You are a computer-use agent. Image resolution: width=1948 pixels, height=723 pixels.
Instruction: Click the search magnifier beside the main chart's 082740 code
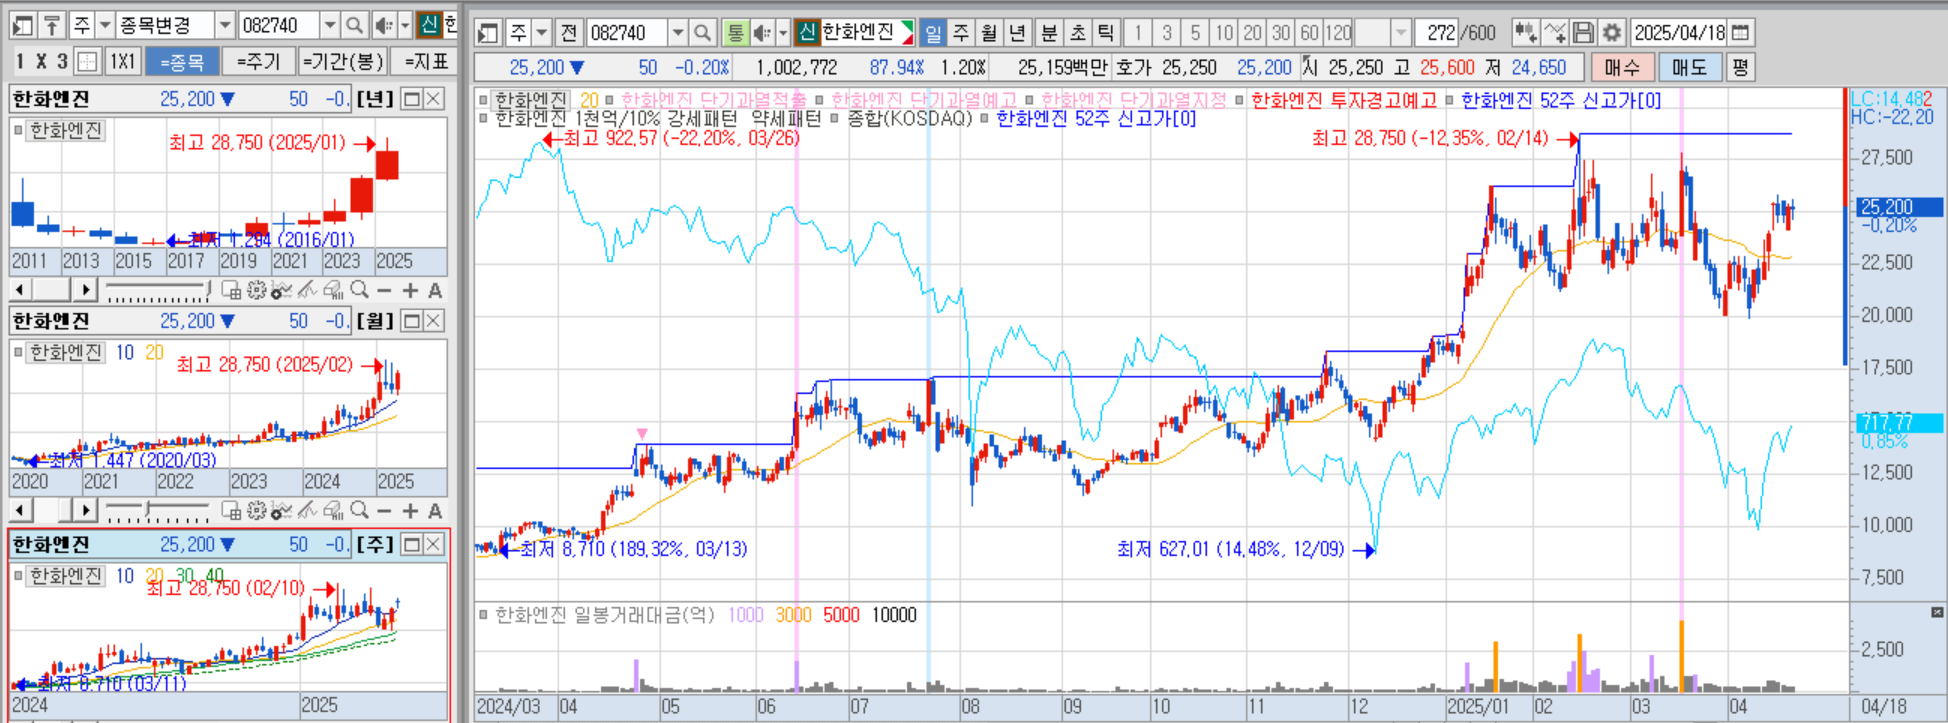point(703,33)
